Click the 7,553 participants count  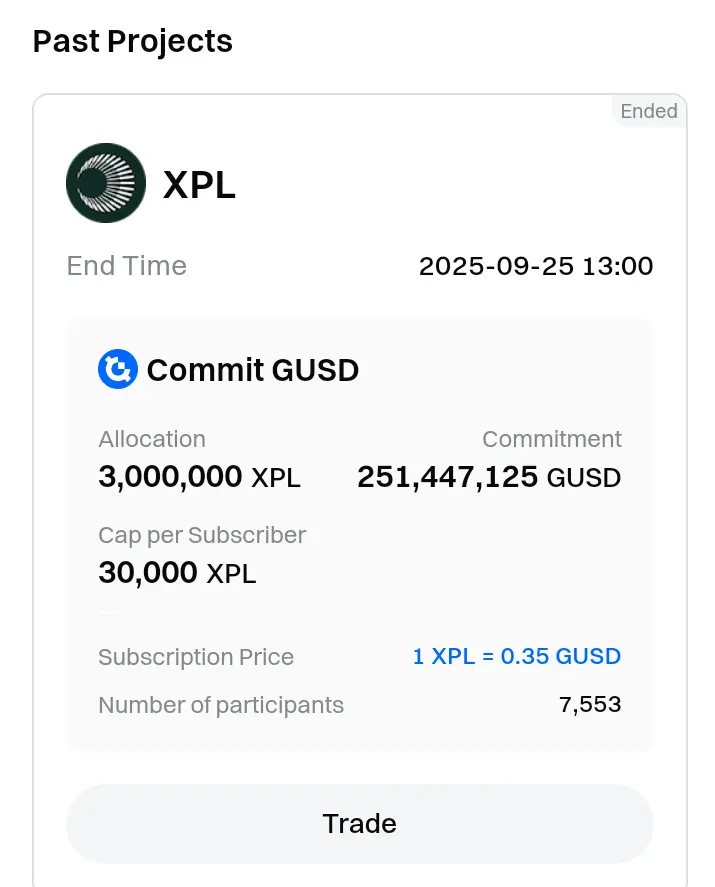[x=590, y=704]
